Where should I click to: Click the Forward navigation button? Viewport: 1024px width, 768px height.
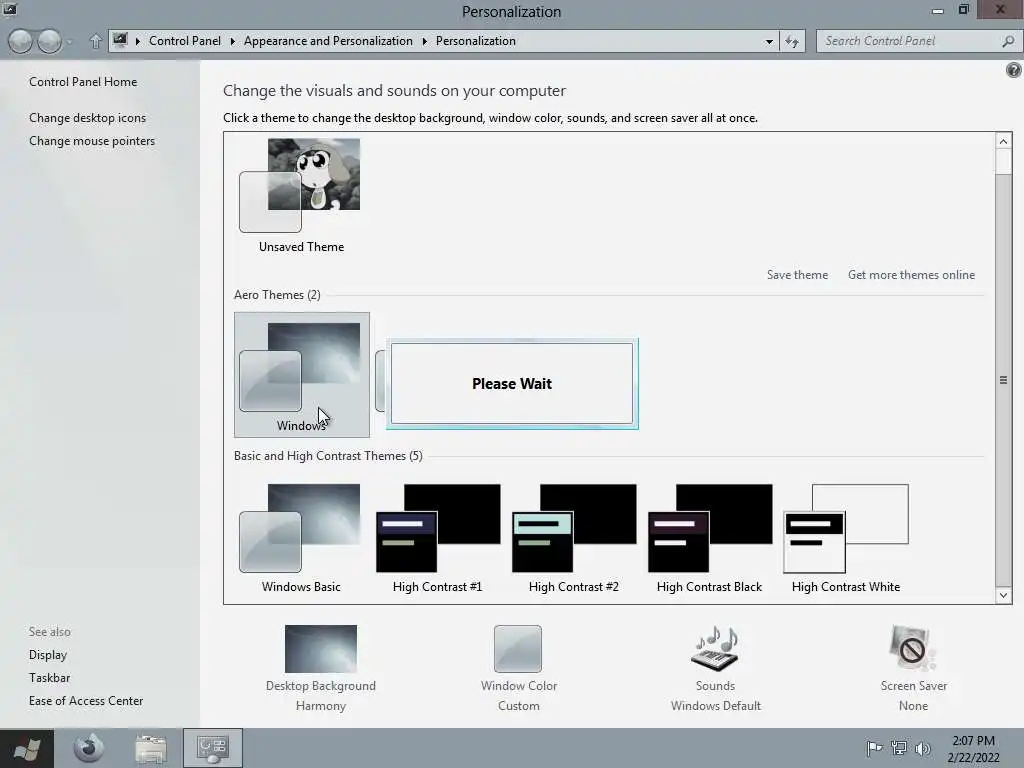[x=50, y=41]
